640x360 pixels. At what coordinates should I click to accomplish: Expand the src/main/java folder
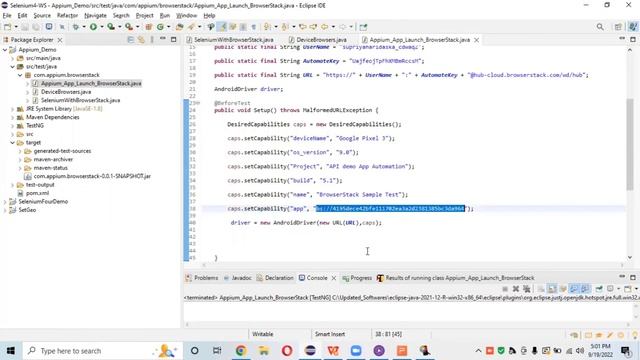point(12,58)
